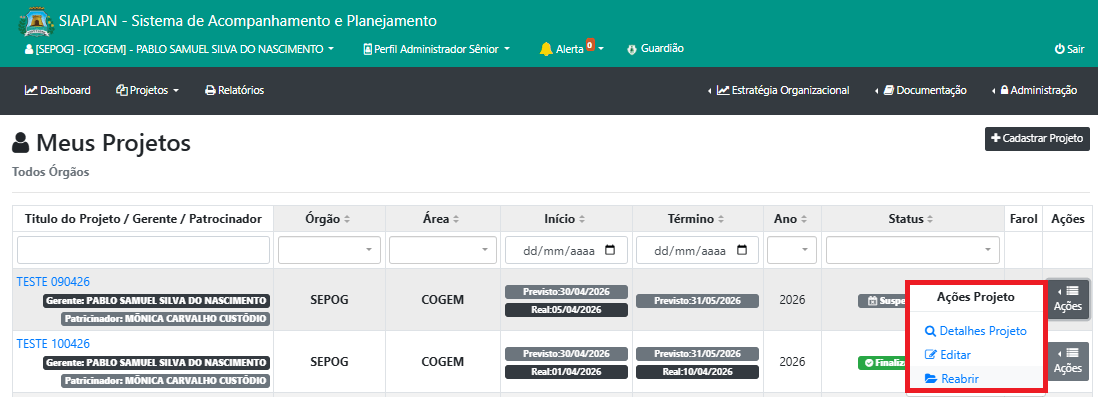Sort table by Área column
This screenshot has height=397, width=1098.
[x=443, y=219]
